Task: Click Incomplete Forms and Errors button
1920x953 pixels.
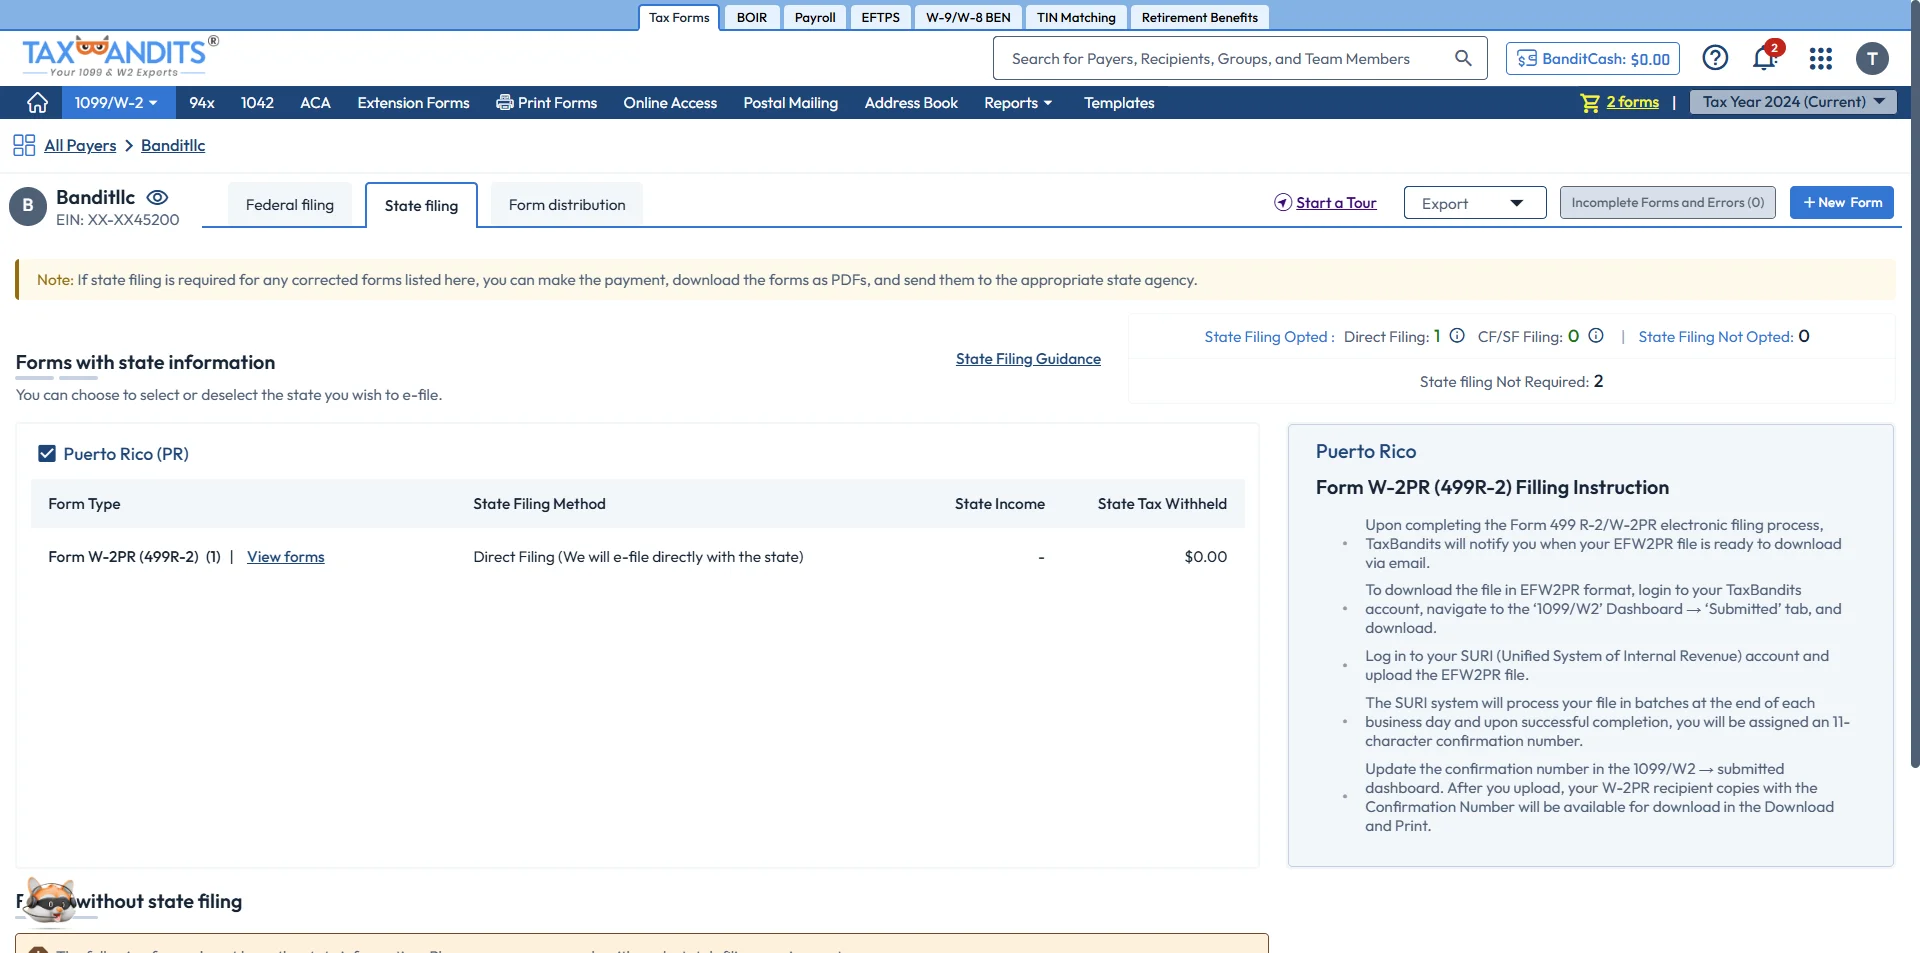Action: pyautogui.click(x=1668, y=202)
